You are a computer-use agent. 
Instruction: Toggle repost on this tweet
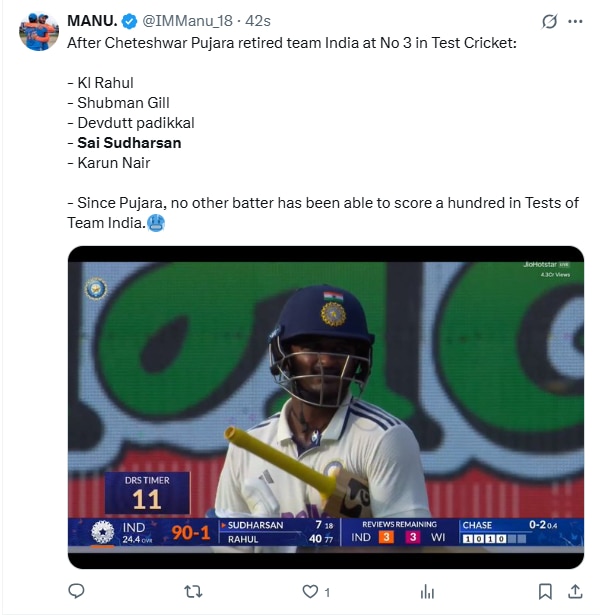click(x=193, y=591)
